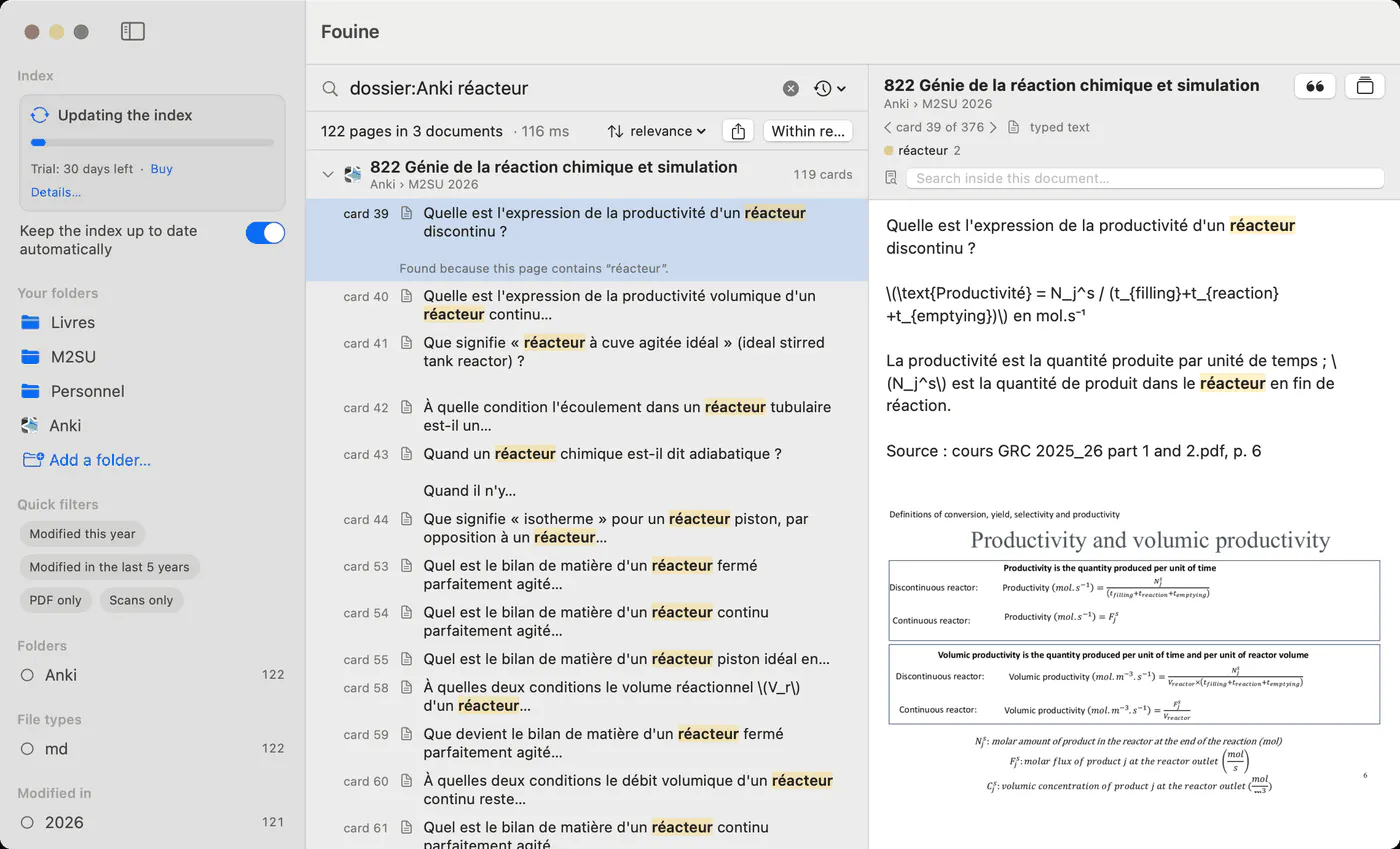Open card 44 isotherme result
The width and height of the screenshot is (1400, 849).
coord(587,528)
